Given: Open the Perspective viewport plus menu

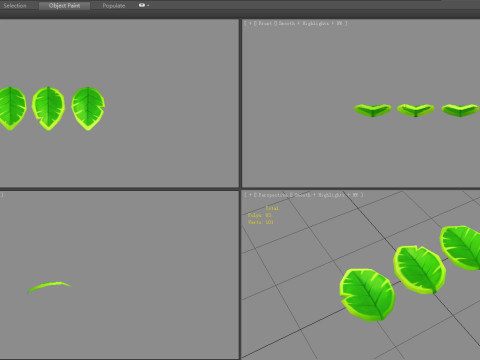Looking at the screenshot, I should tap(250, 195).
